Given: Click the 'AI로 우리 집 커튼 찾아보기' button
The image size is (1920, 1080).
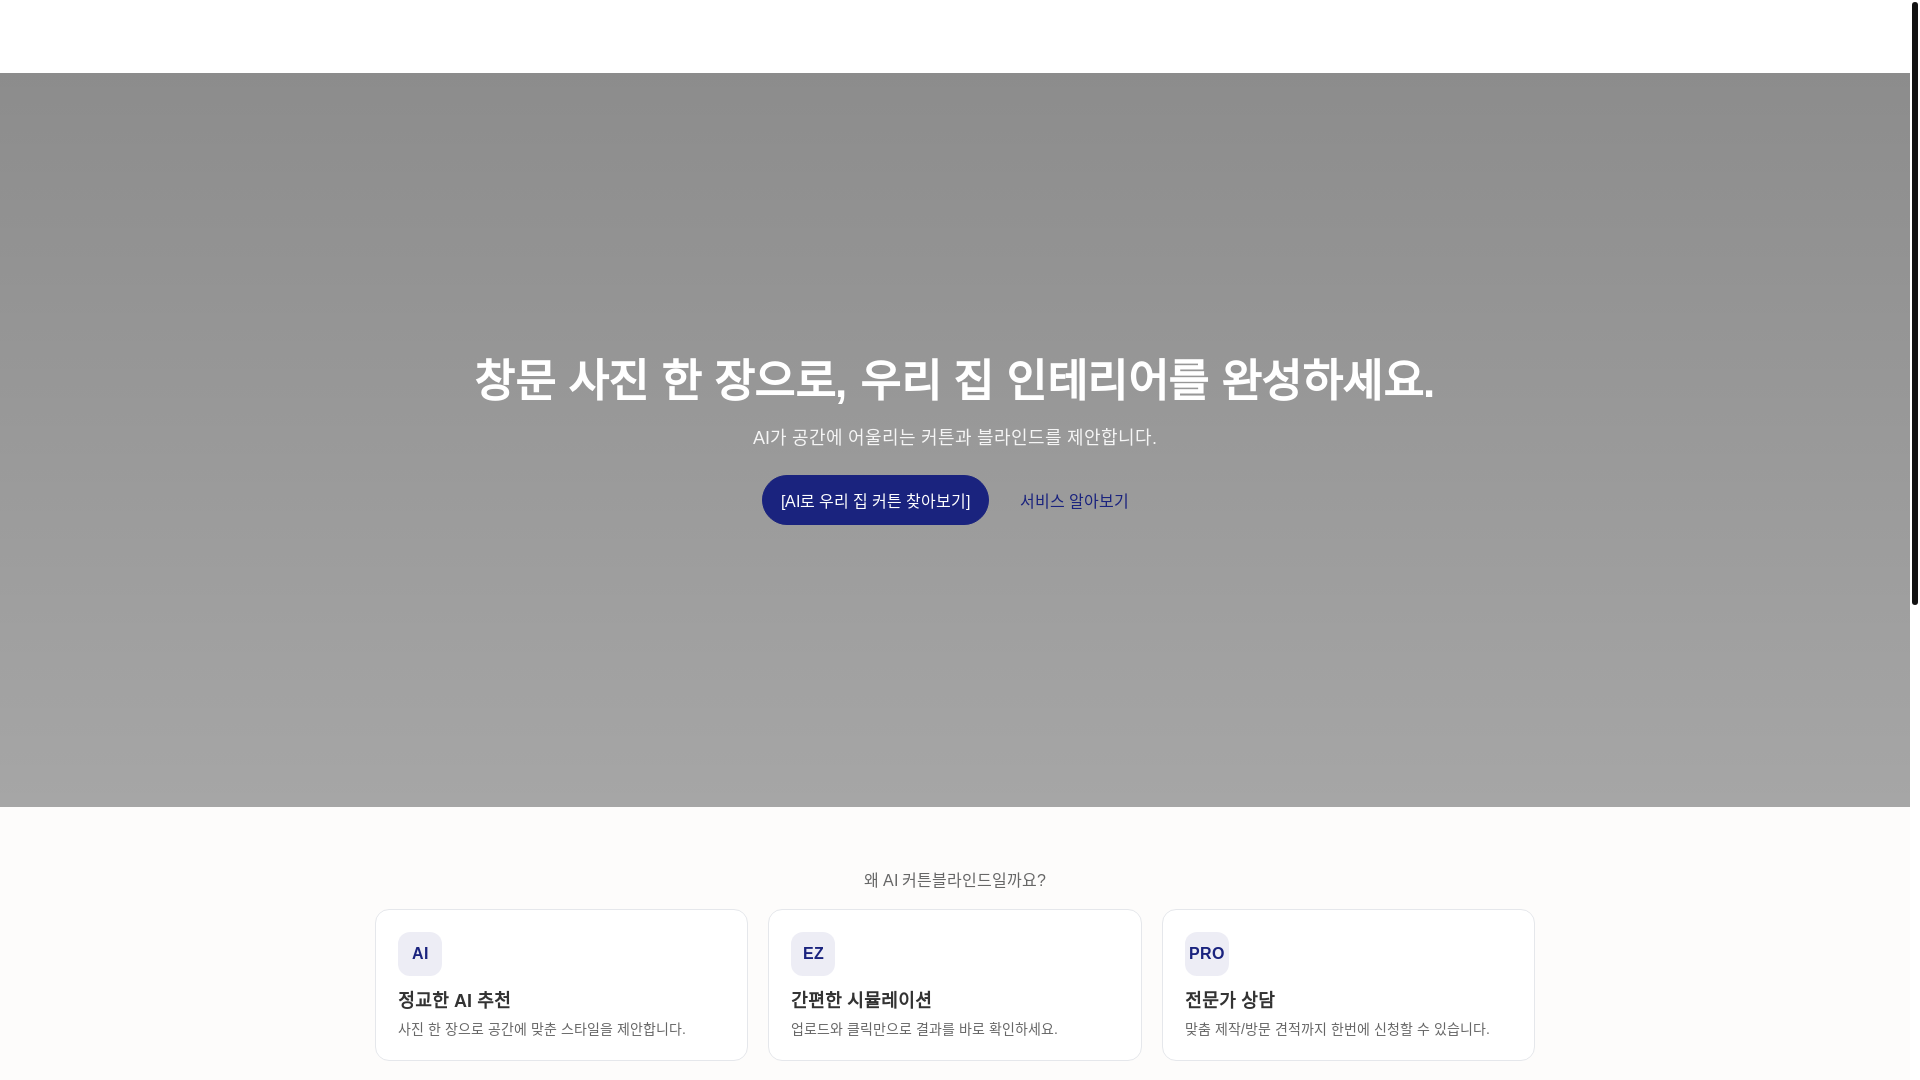Looking at the screenshot, I should pyautogui.click(x=875, y=500).
